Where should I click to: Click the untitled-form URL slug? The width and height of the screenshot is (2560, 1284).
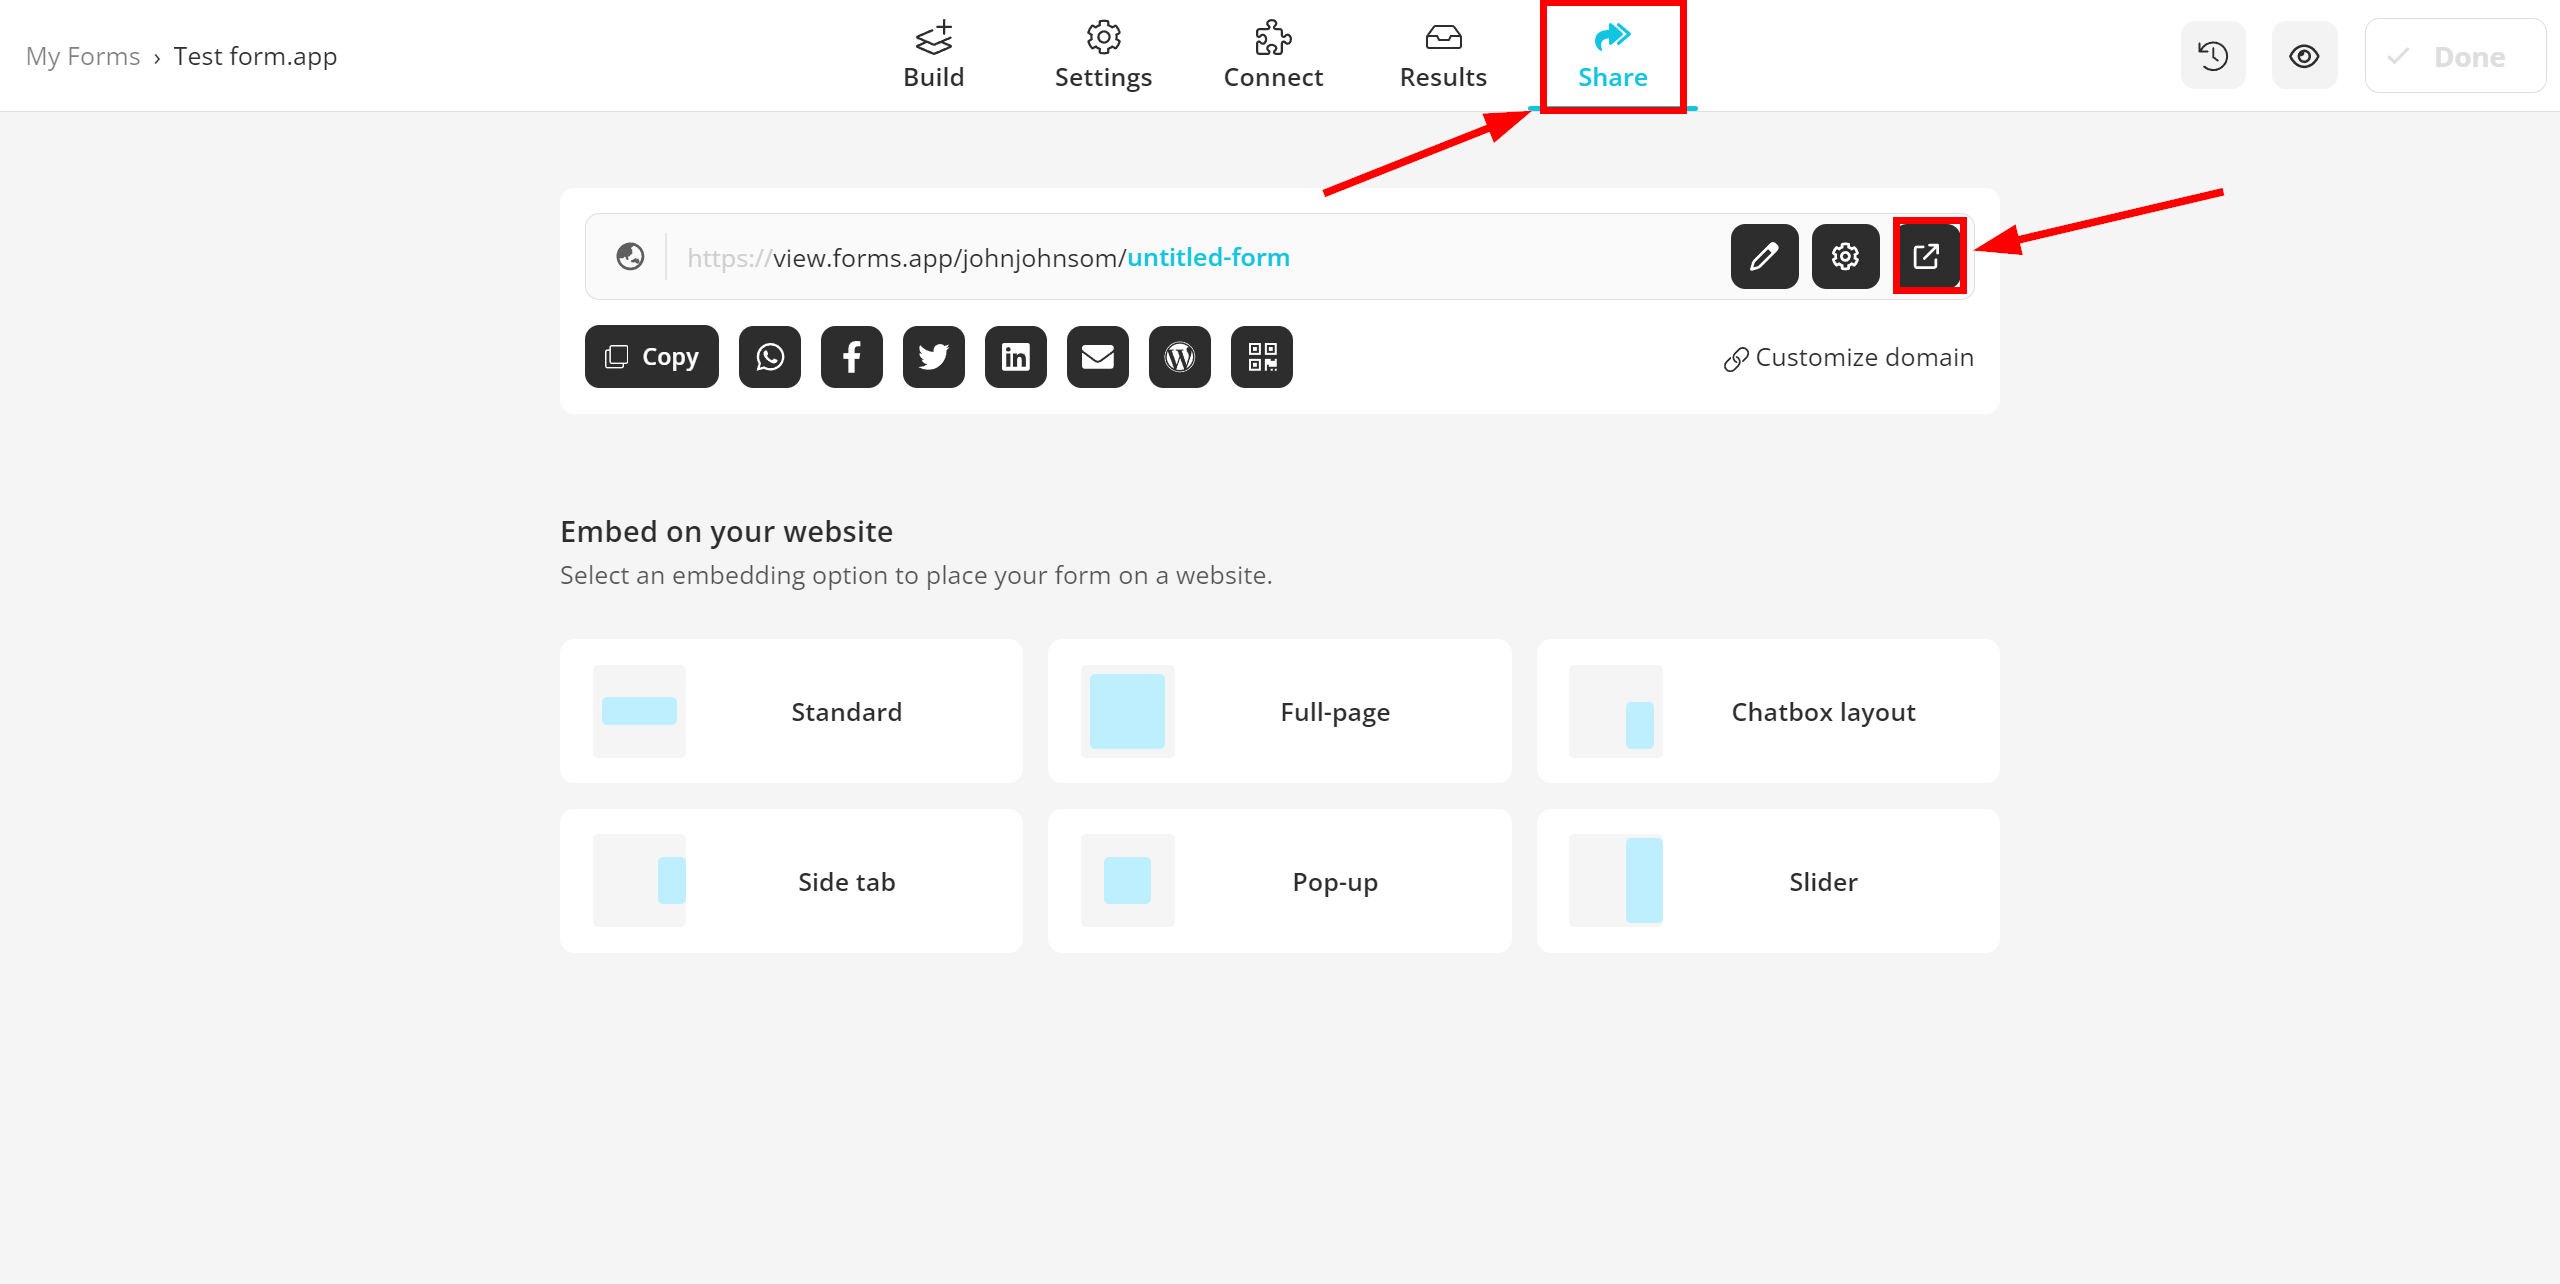[1208, 257]
